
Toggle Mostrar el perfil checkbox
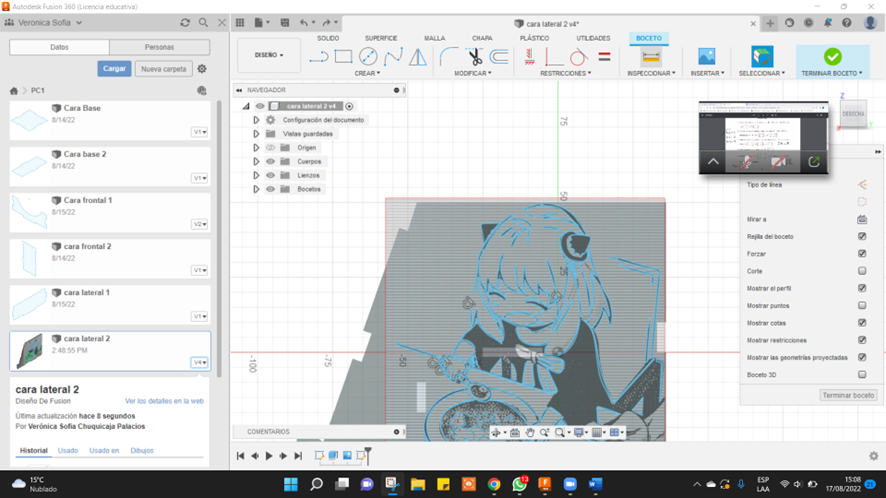click(x=862, y=288)
